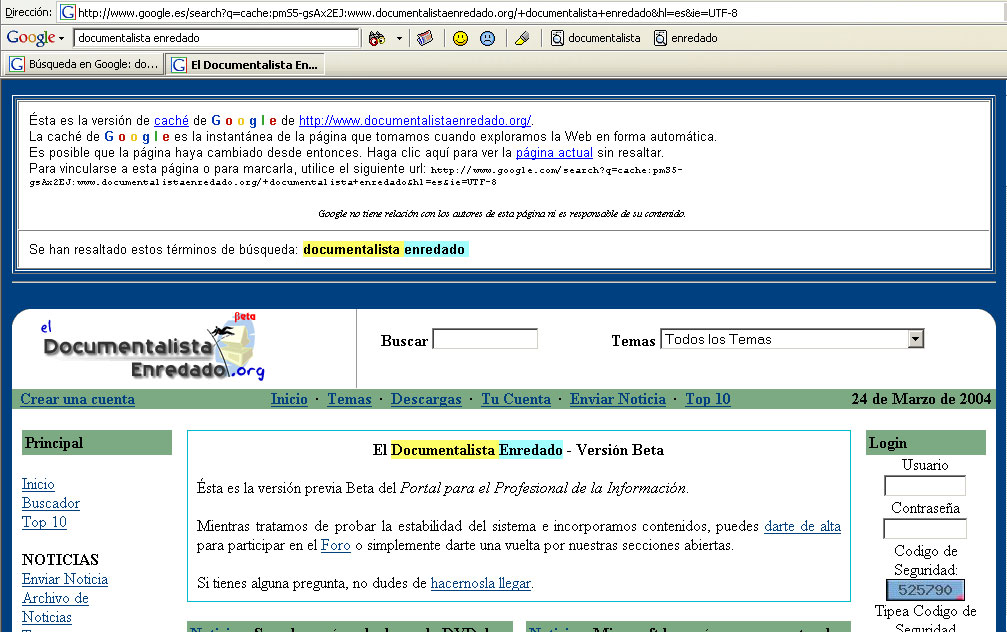This screenshot has width=1007, height=632.
Task: Open the 'Todos los Temas' dropdown
Action: (x=792, y=339)
